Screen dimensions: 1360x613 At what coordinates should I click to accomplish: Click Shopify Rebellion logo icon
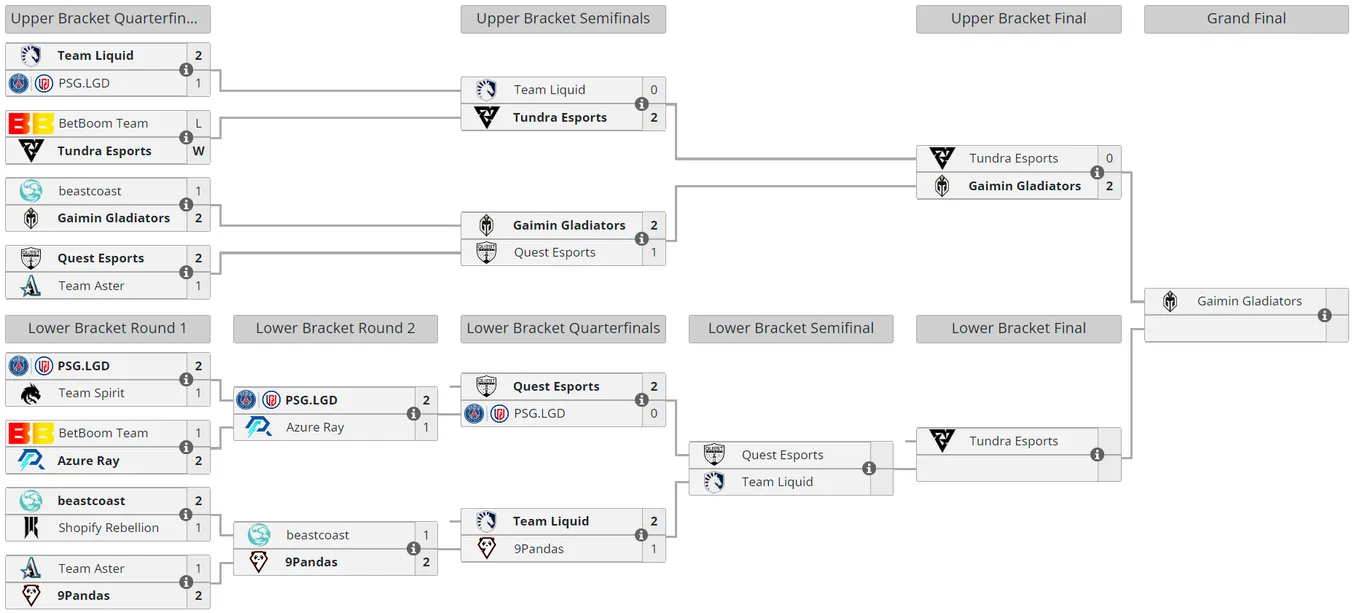click(31, 528)
